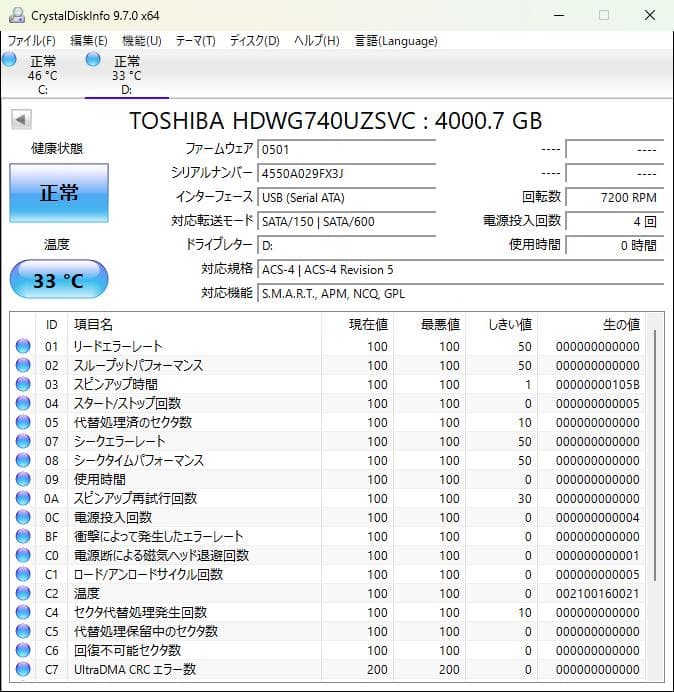Click status orb for ID 02 スループットパフォーマンス
The width and height of the screenshot is (674, 692).
point(23,365)
